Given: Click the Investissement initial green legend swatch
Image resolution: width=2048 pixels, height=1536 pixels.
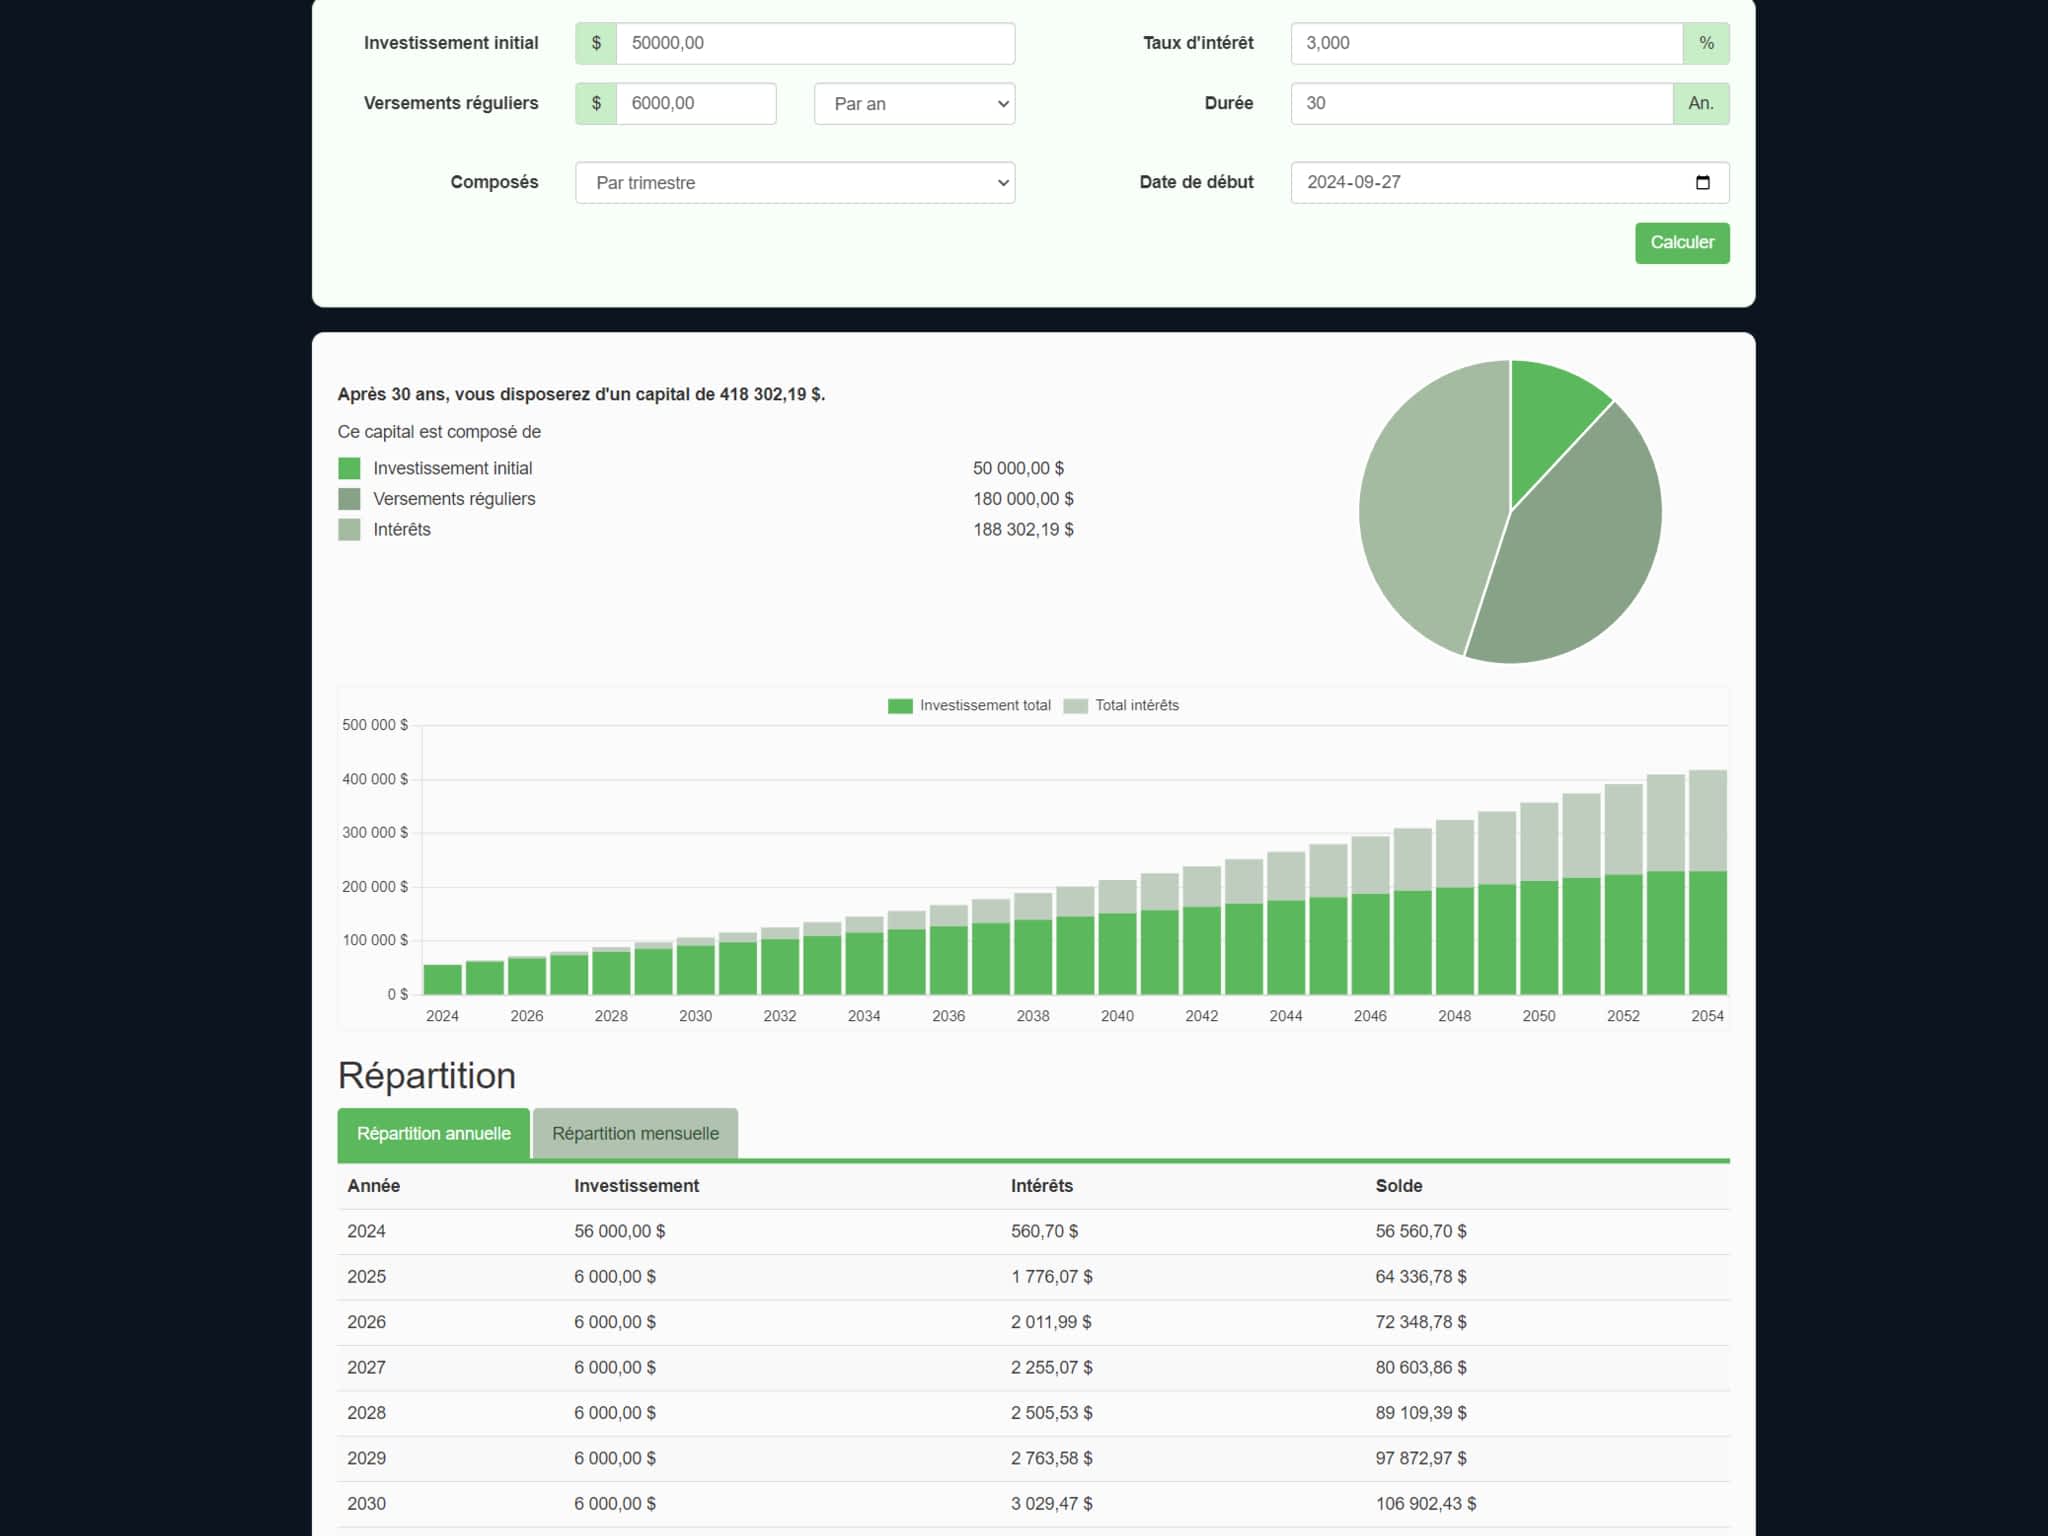Looking at the screenshot, I should [x=349, y=468].
